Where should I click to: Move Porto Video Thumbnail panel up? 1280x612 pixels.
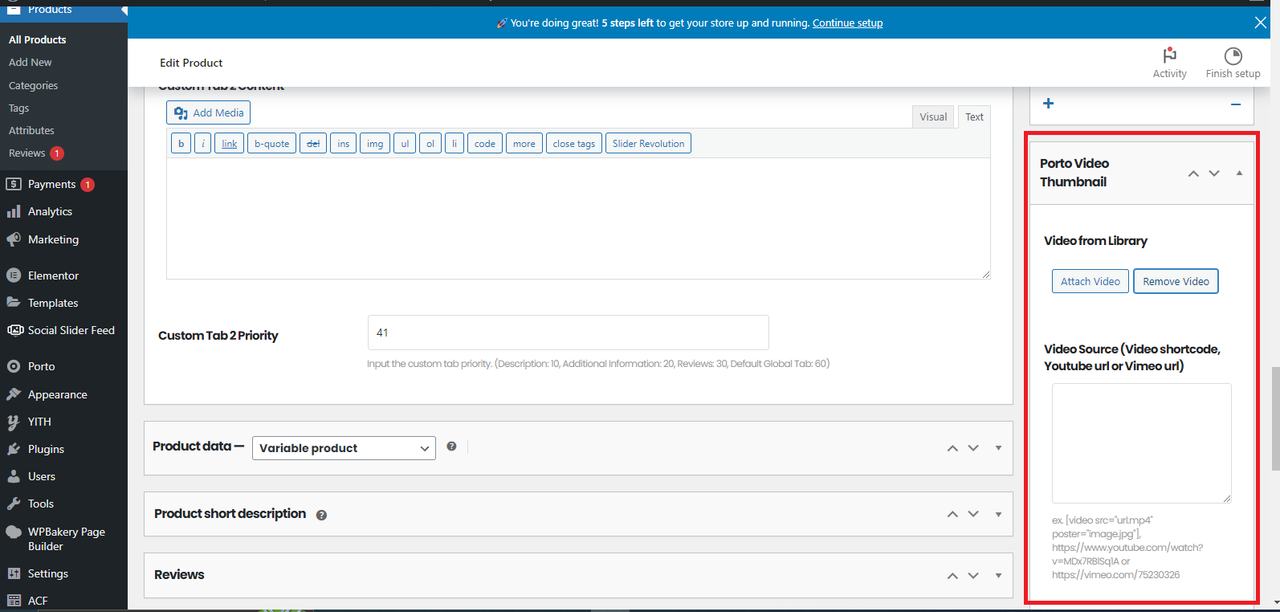[x=1192, y=173]
